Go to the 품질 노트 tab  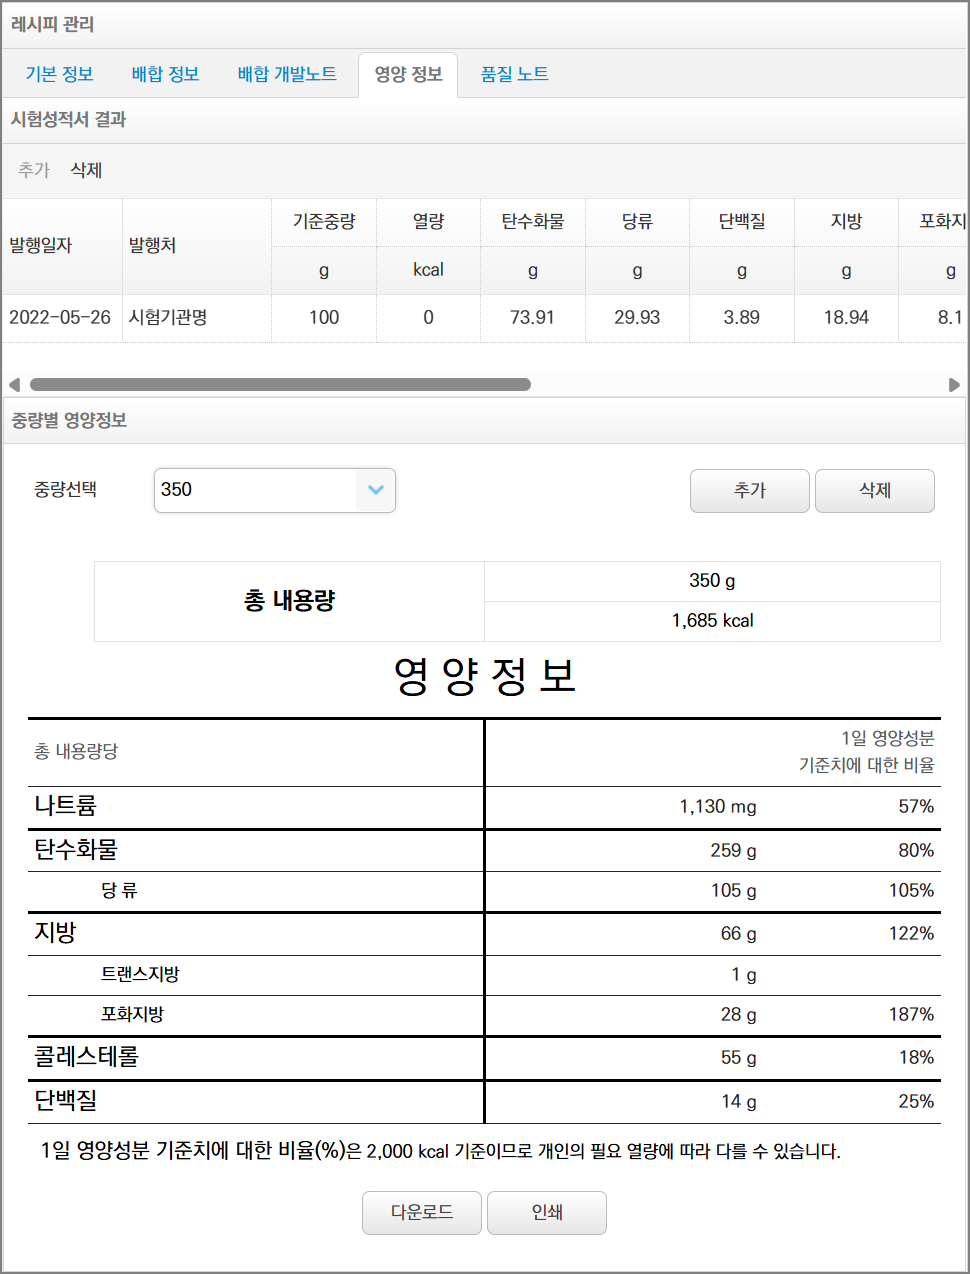pyautogui.click(x=514, y=74)
